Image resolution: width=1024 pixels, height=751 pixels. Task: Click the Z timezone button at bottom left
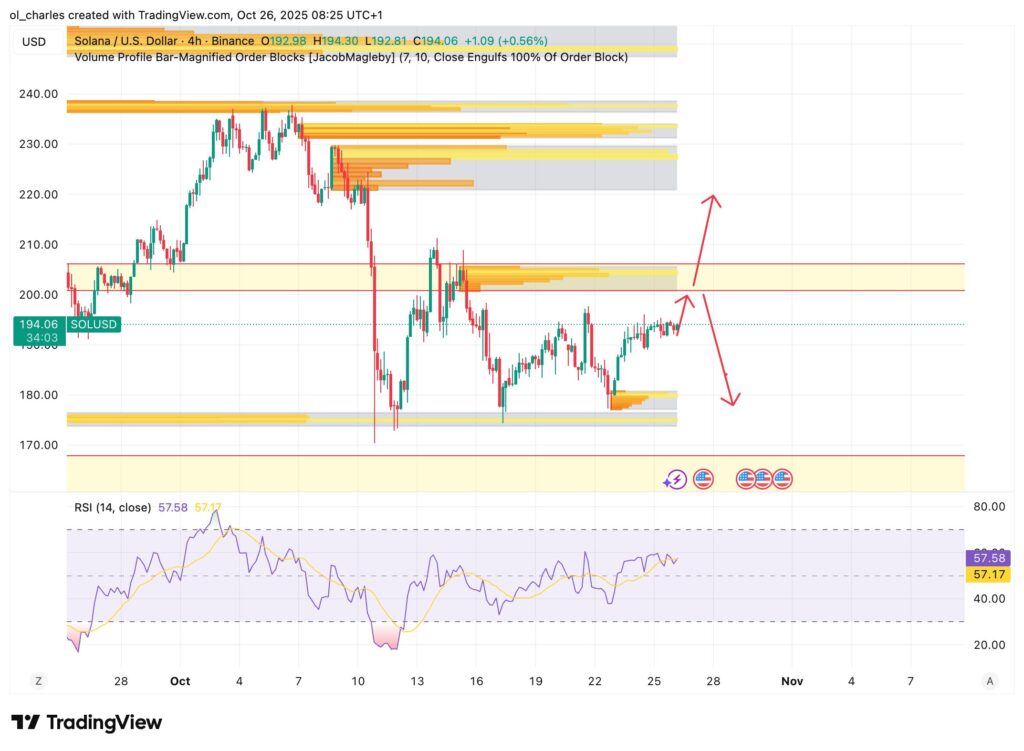[38, 681]
